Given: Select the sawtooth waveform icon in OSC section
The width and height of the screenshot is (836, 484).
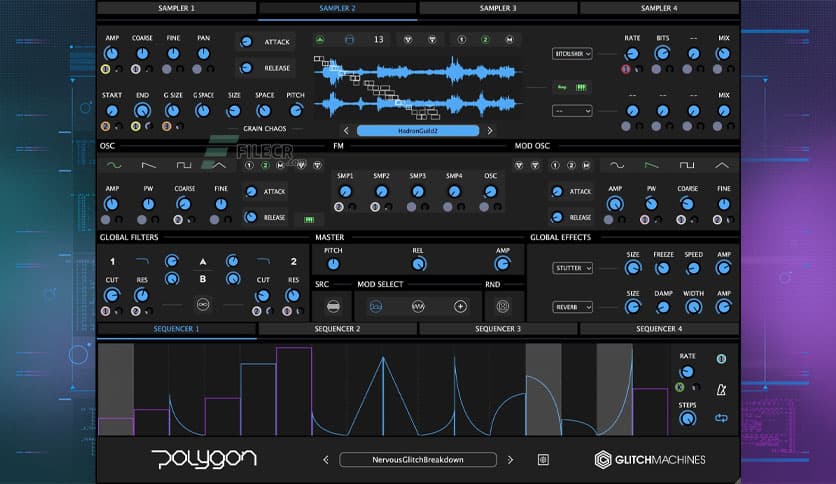Looking at the screenshot, I should pos(149,165).
